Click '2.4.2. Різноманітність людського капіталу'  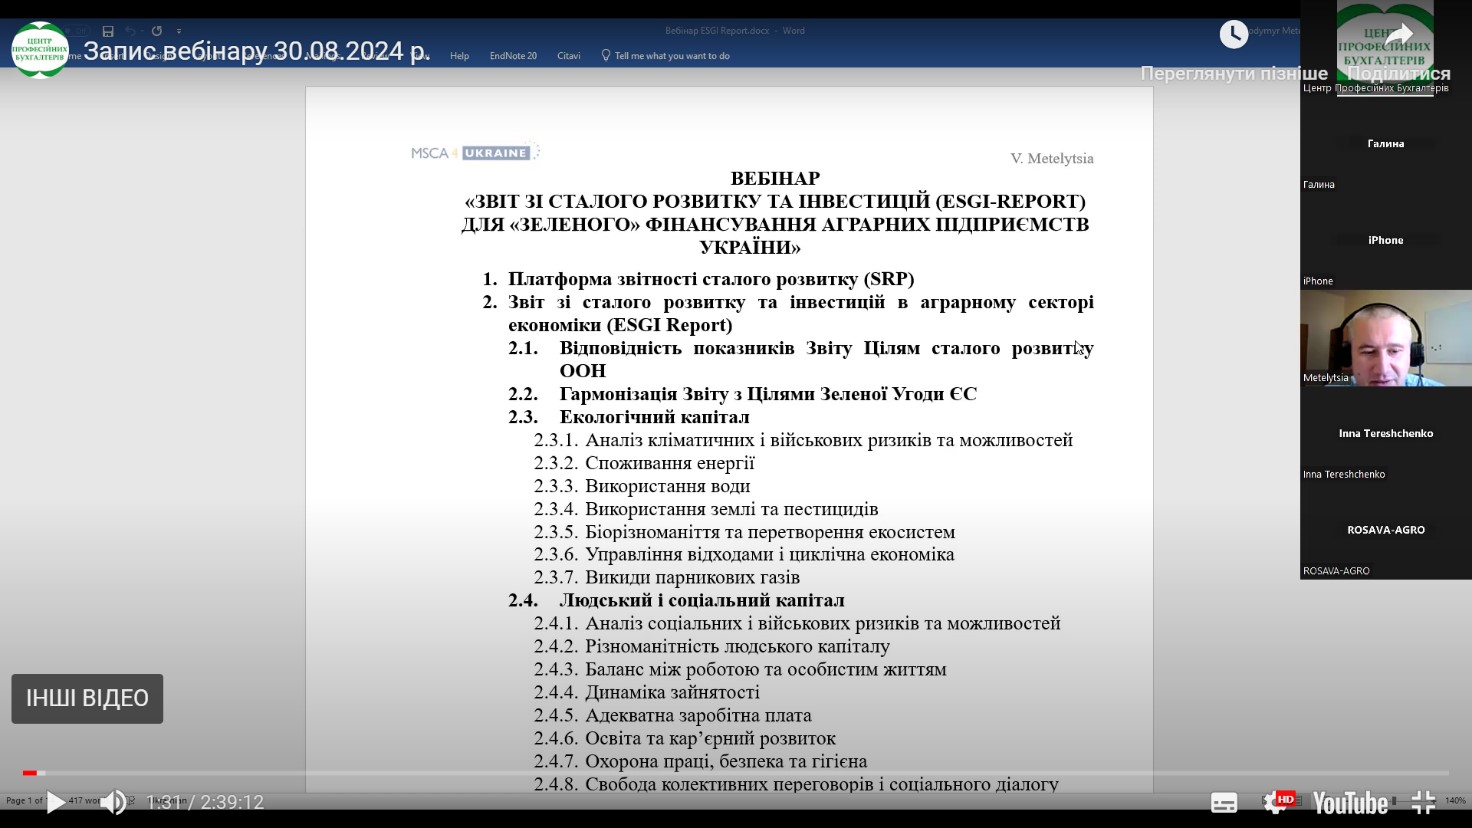click(712, 646)
